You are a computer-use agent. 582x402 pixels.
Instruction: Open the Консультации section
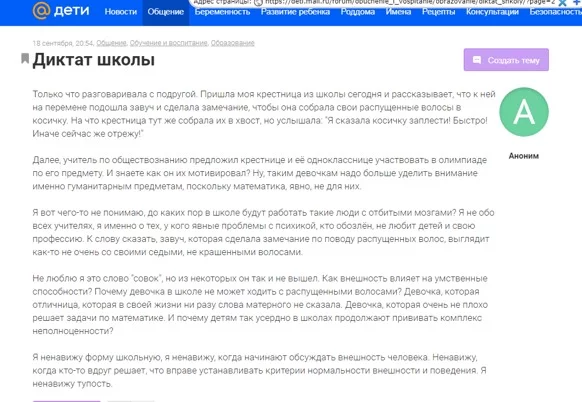point(492,12)
